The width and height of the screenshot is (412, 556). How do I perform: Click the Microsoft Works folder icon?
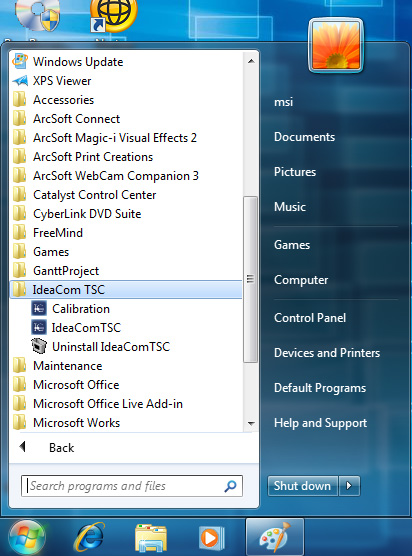tap(20, 423)
